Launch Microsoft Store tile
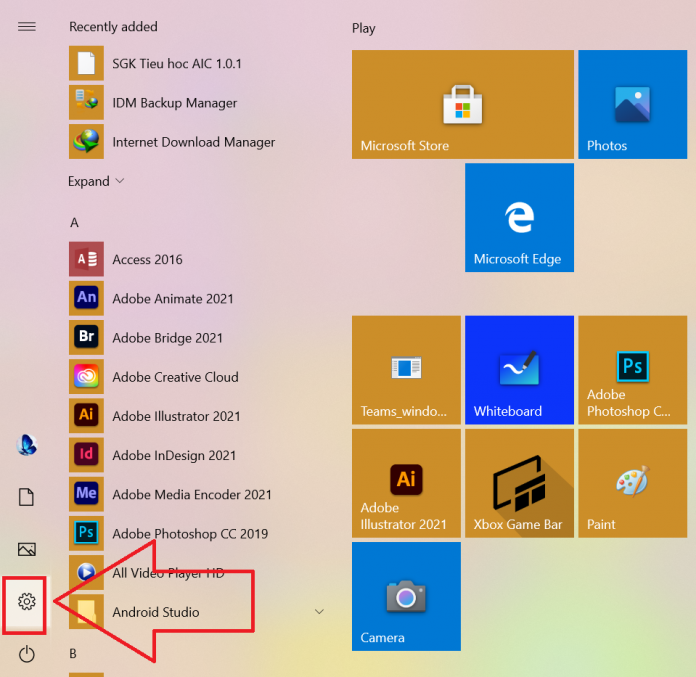The height and width of the screenshot is (677, 696). pos(462,105)
